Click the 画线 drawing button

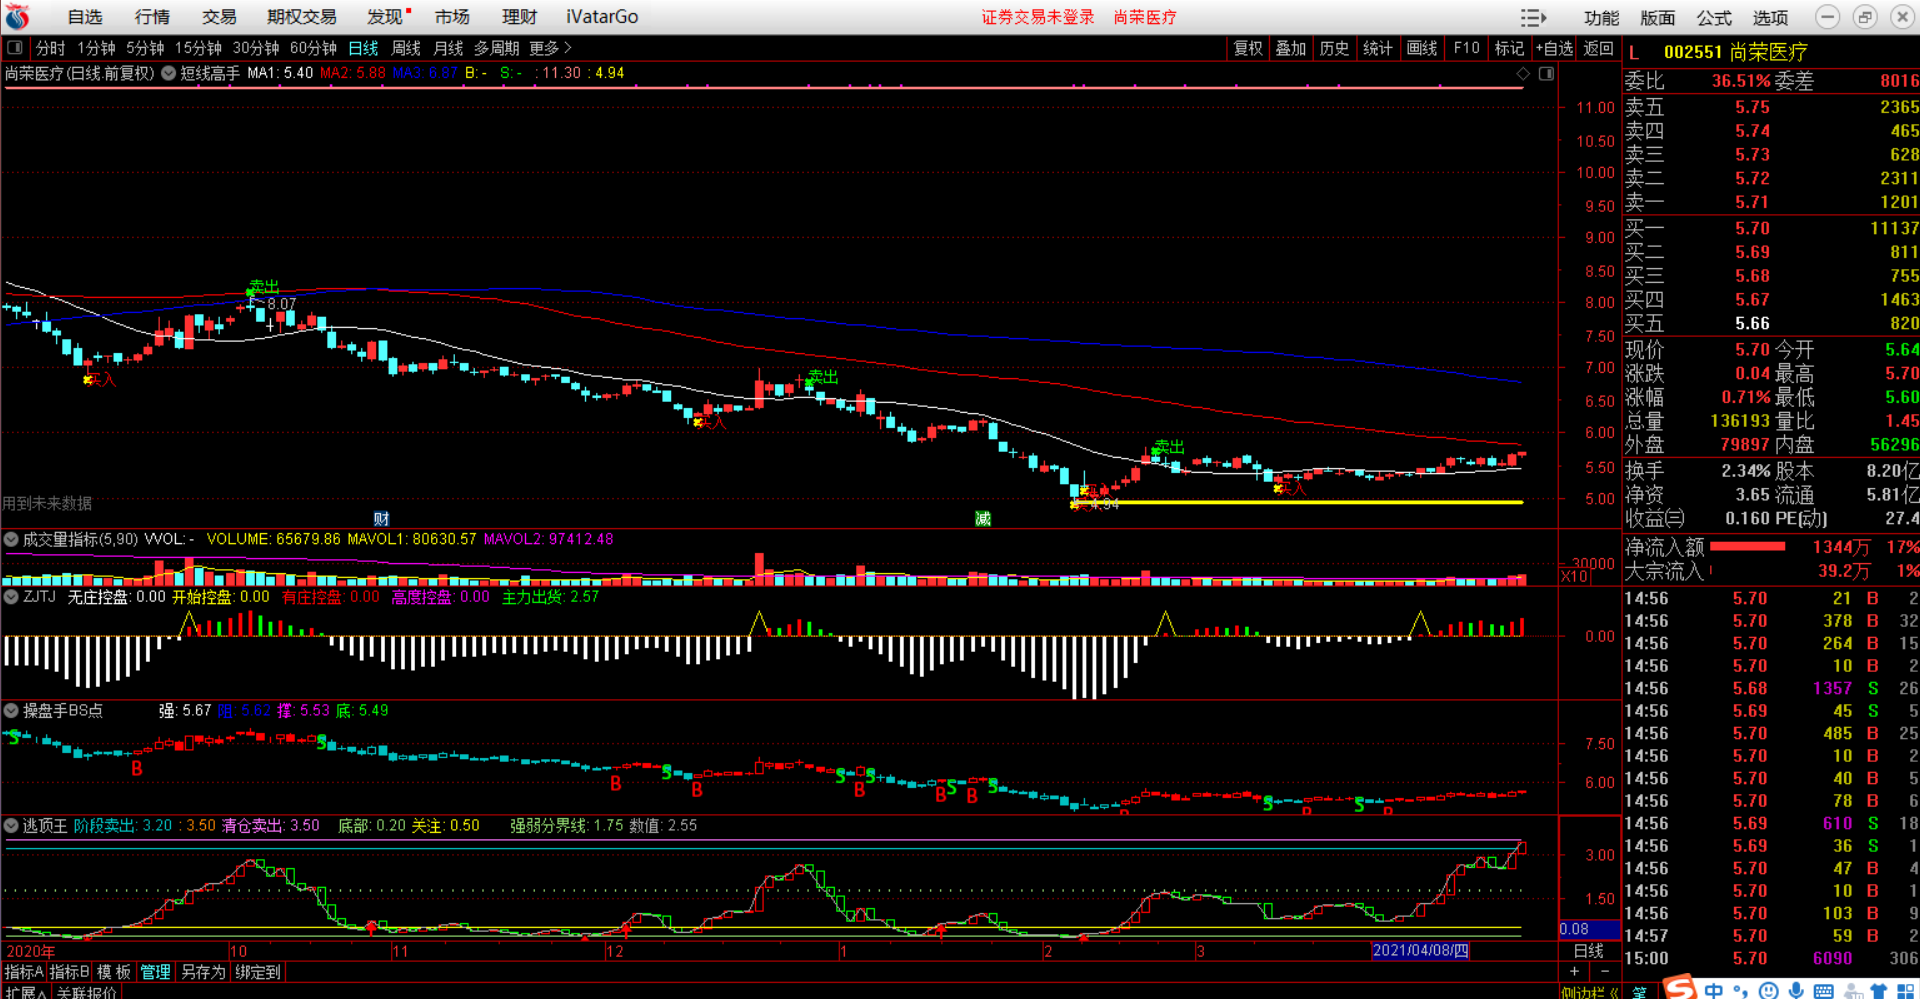[x=1422, y=48]
